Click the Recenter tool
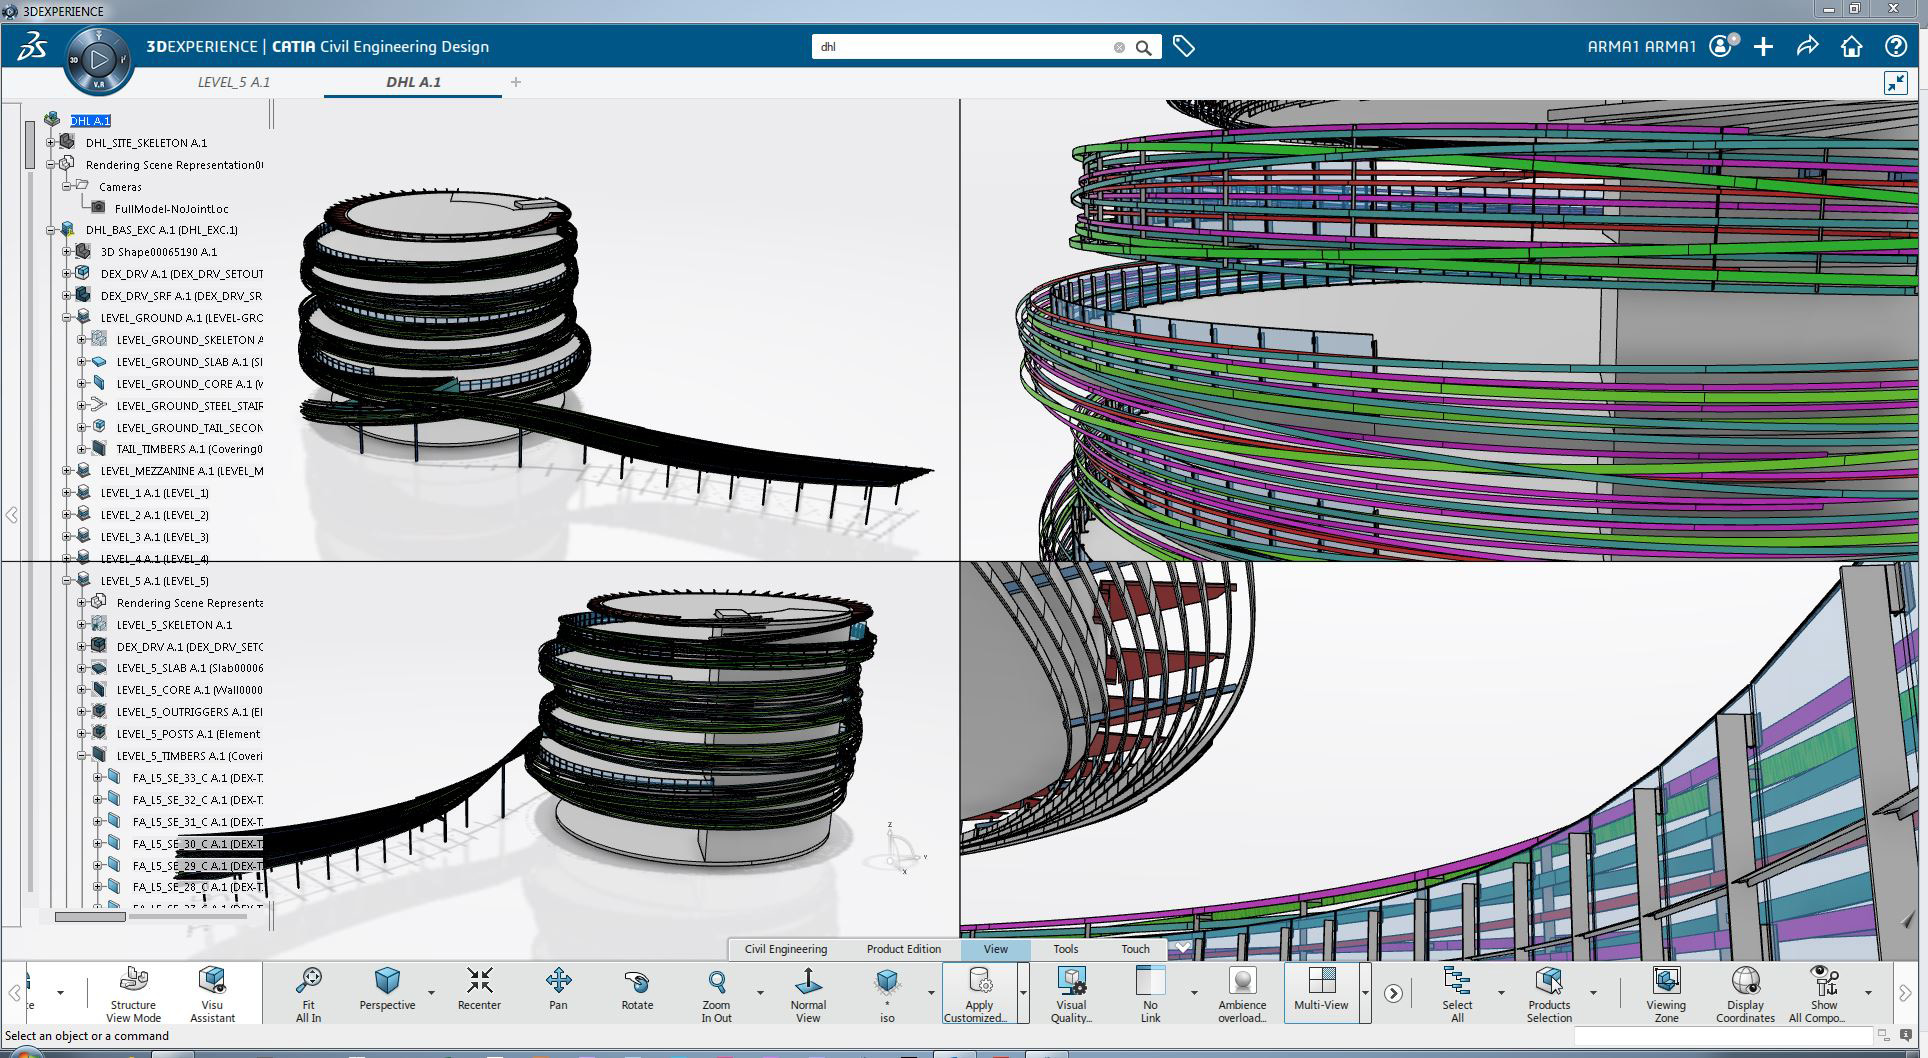This screenshot has width=1928, height=1058. [x=479, y=992]
